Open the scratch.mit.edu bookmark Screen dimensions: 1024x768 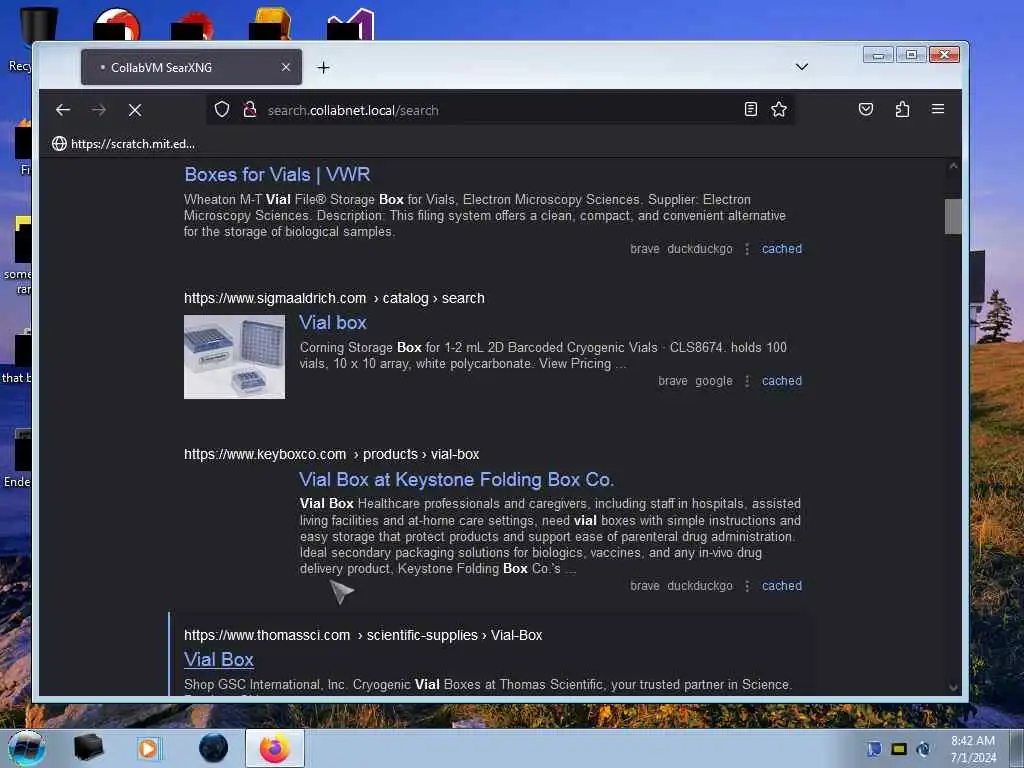click(x=123, y=144)
